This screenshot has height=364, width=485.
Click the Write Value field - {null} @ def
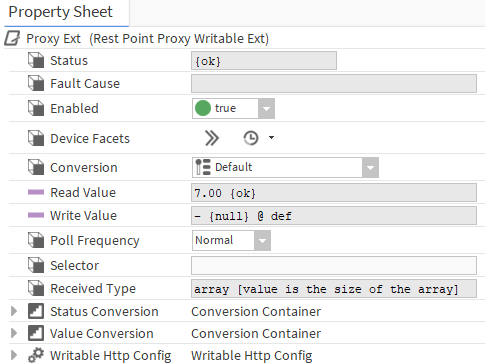tap(334, 216)
